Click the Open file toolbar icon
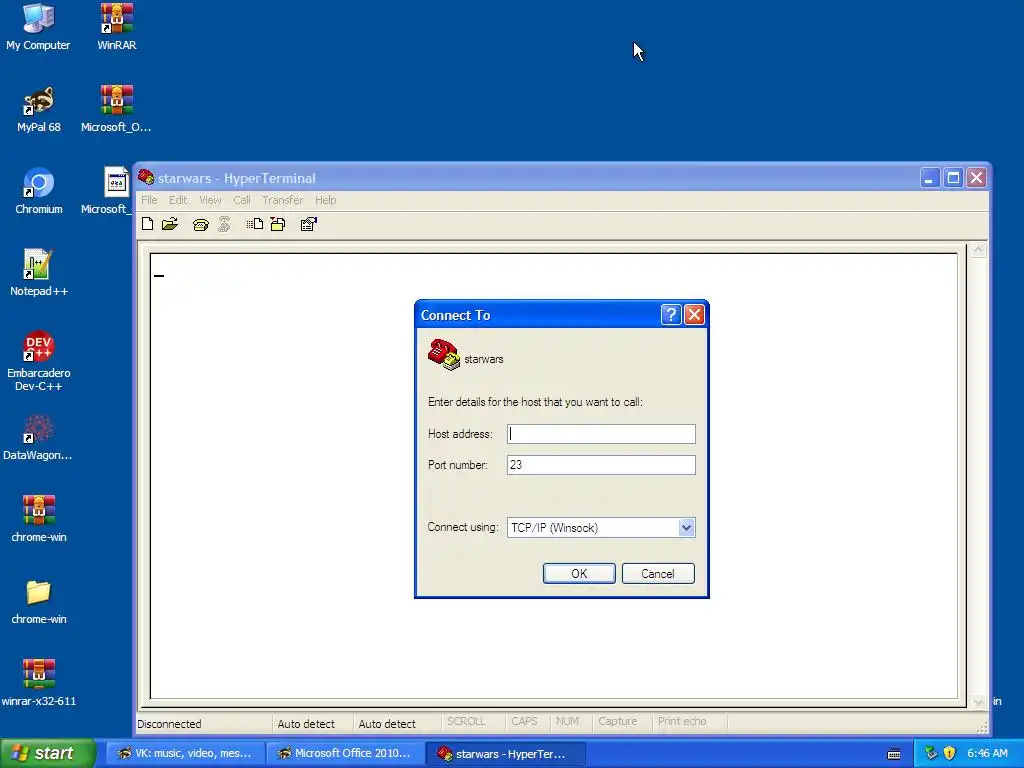The width and height of the screenshot is (1024, 768). [170, 224]
